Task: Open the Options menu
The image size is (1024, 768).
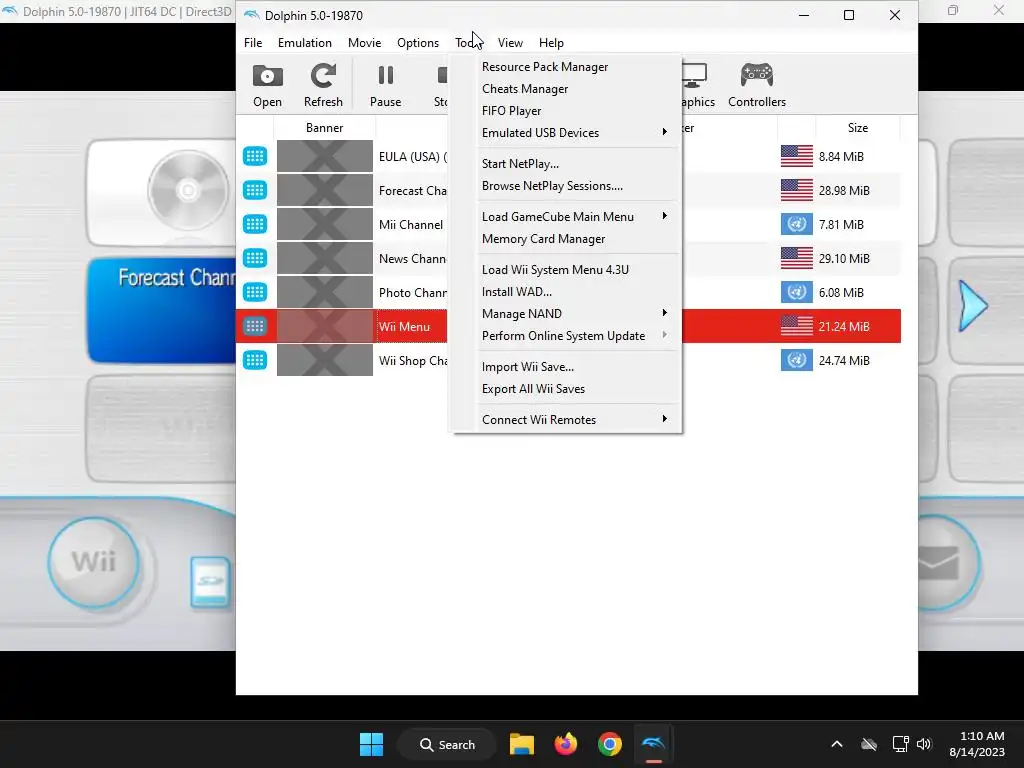Action: [x=418, y=42]
